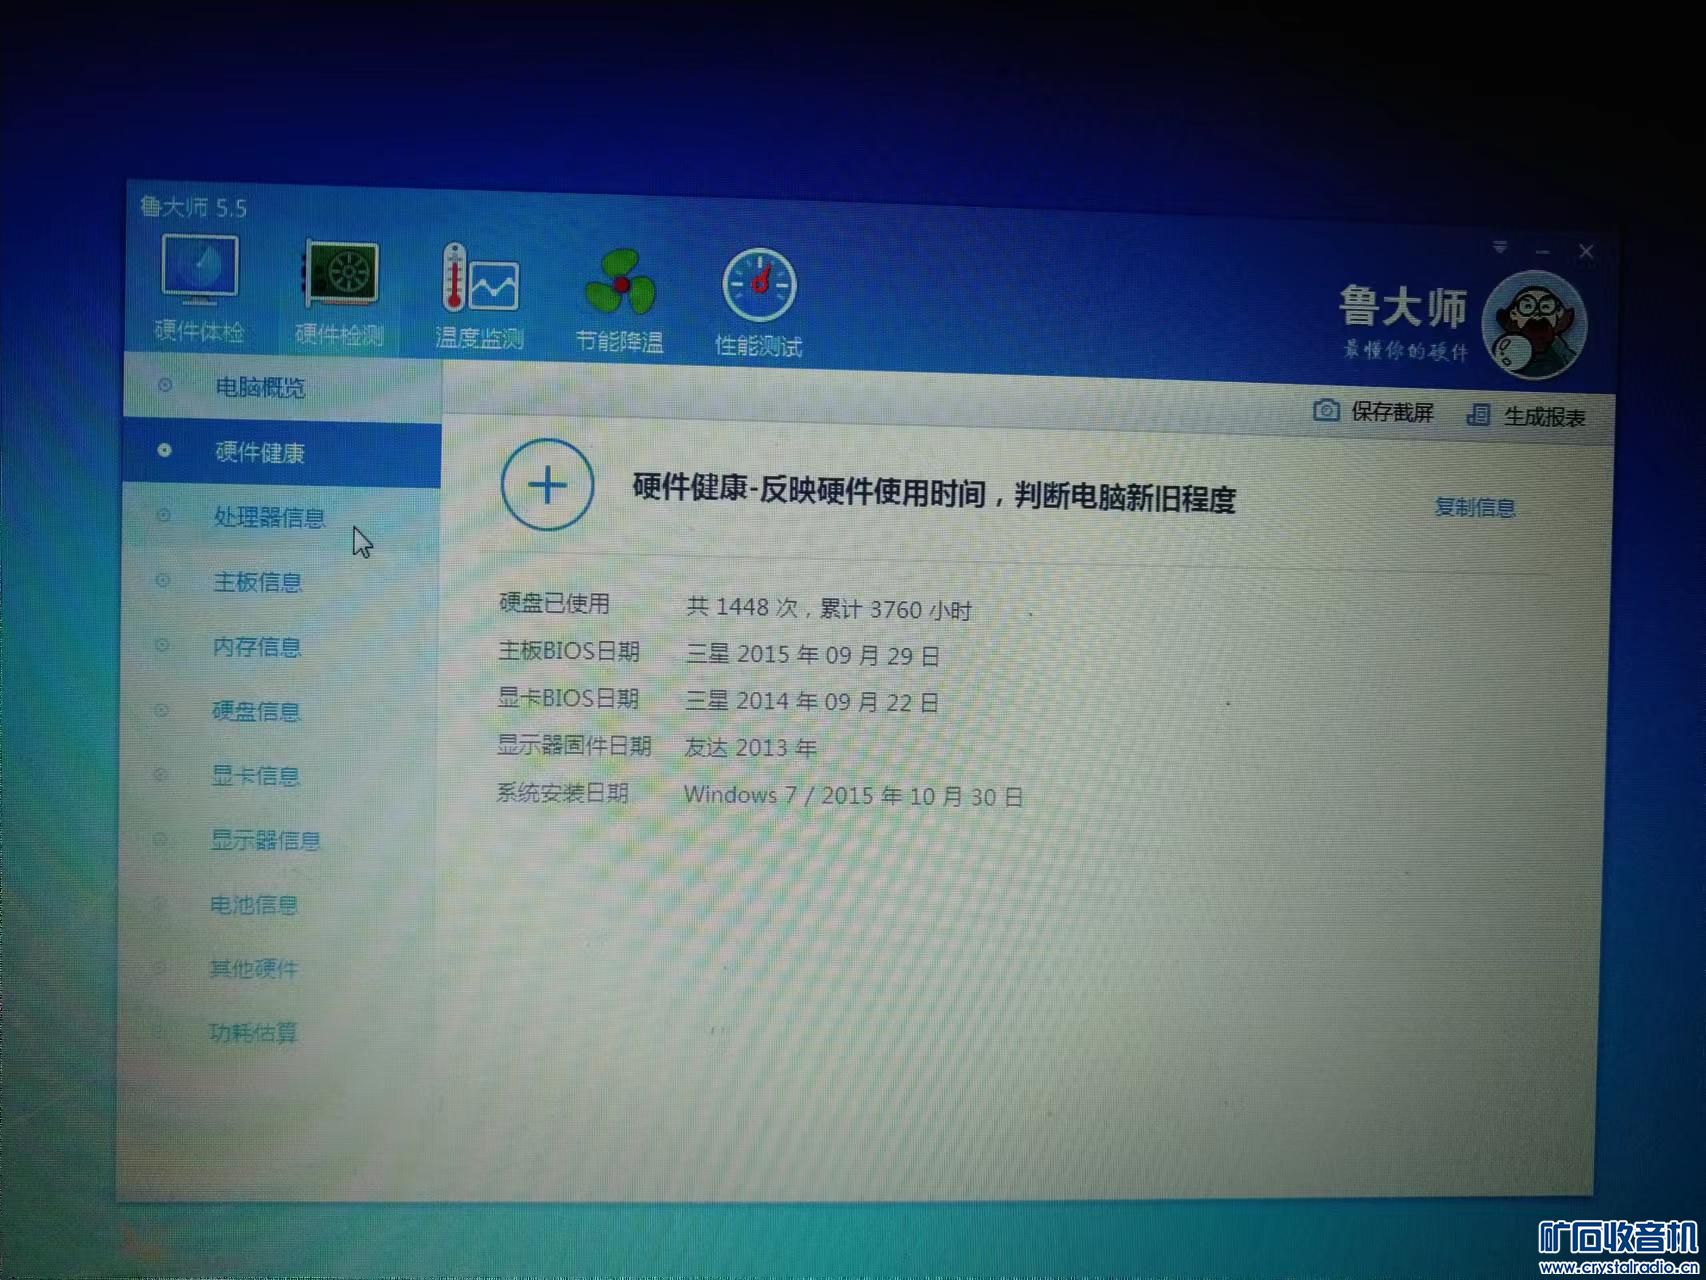
Task: Click the 系统安装日期 label
Action: coord(563,793)
